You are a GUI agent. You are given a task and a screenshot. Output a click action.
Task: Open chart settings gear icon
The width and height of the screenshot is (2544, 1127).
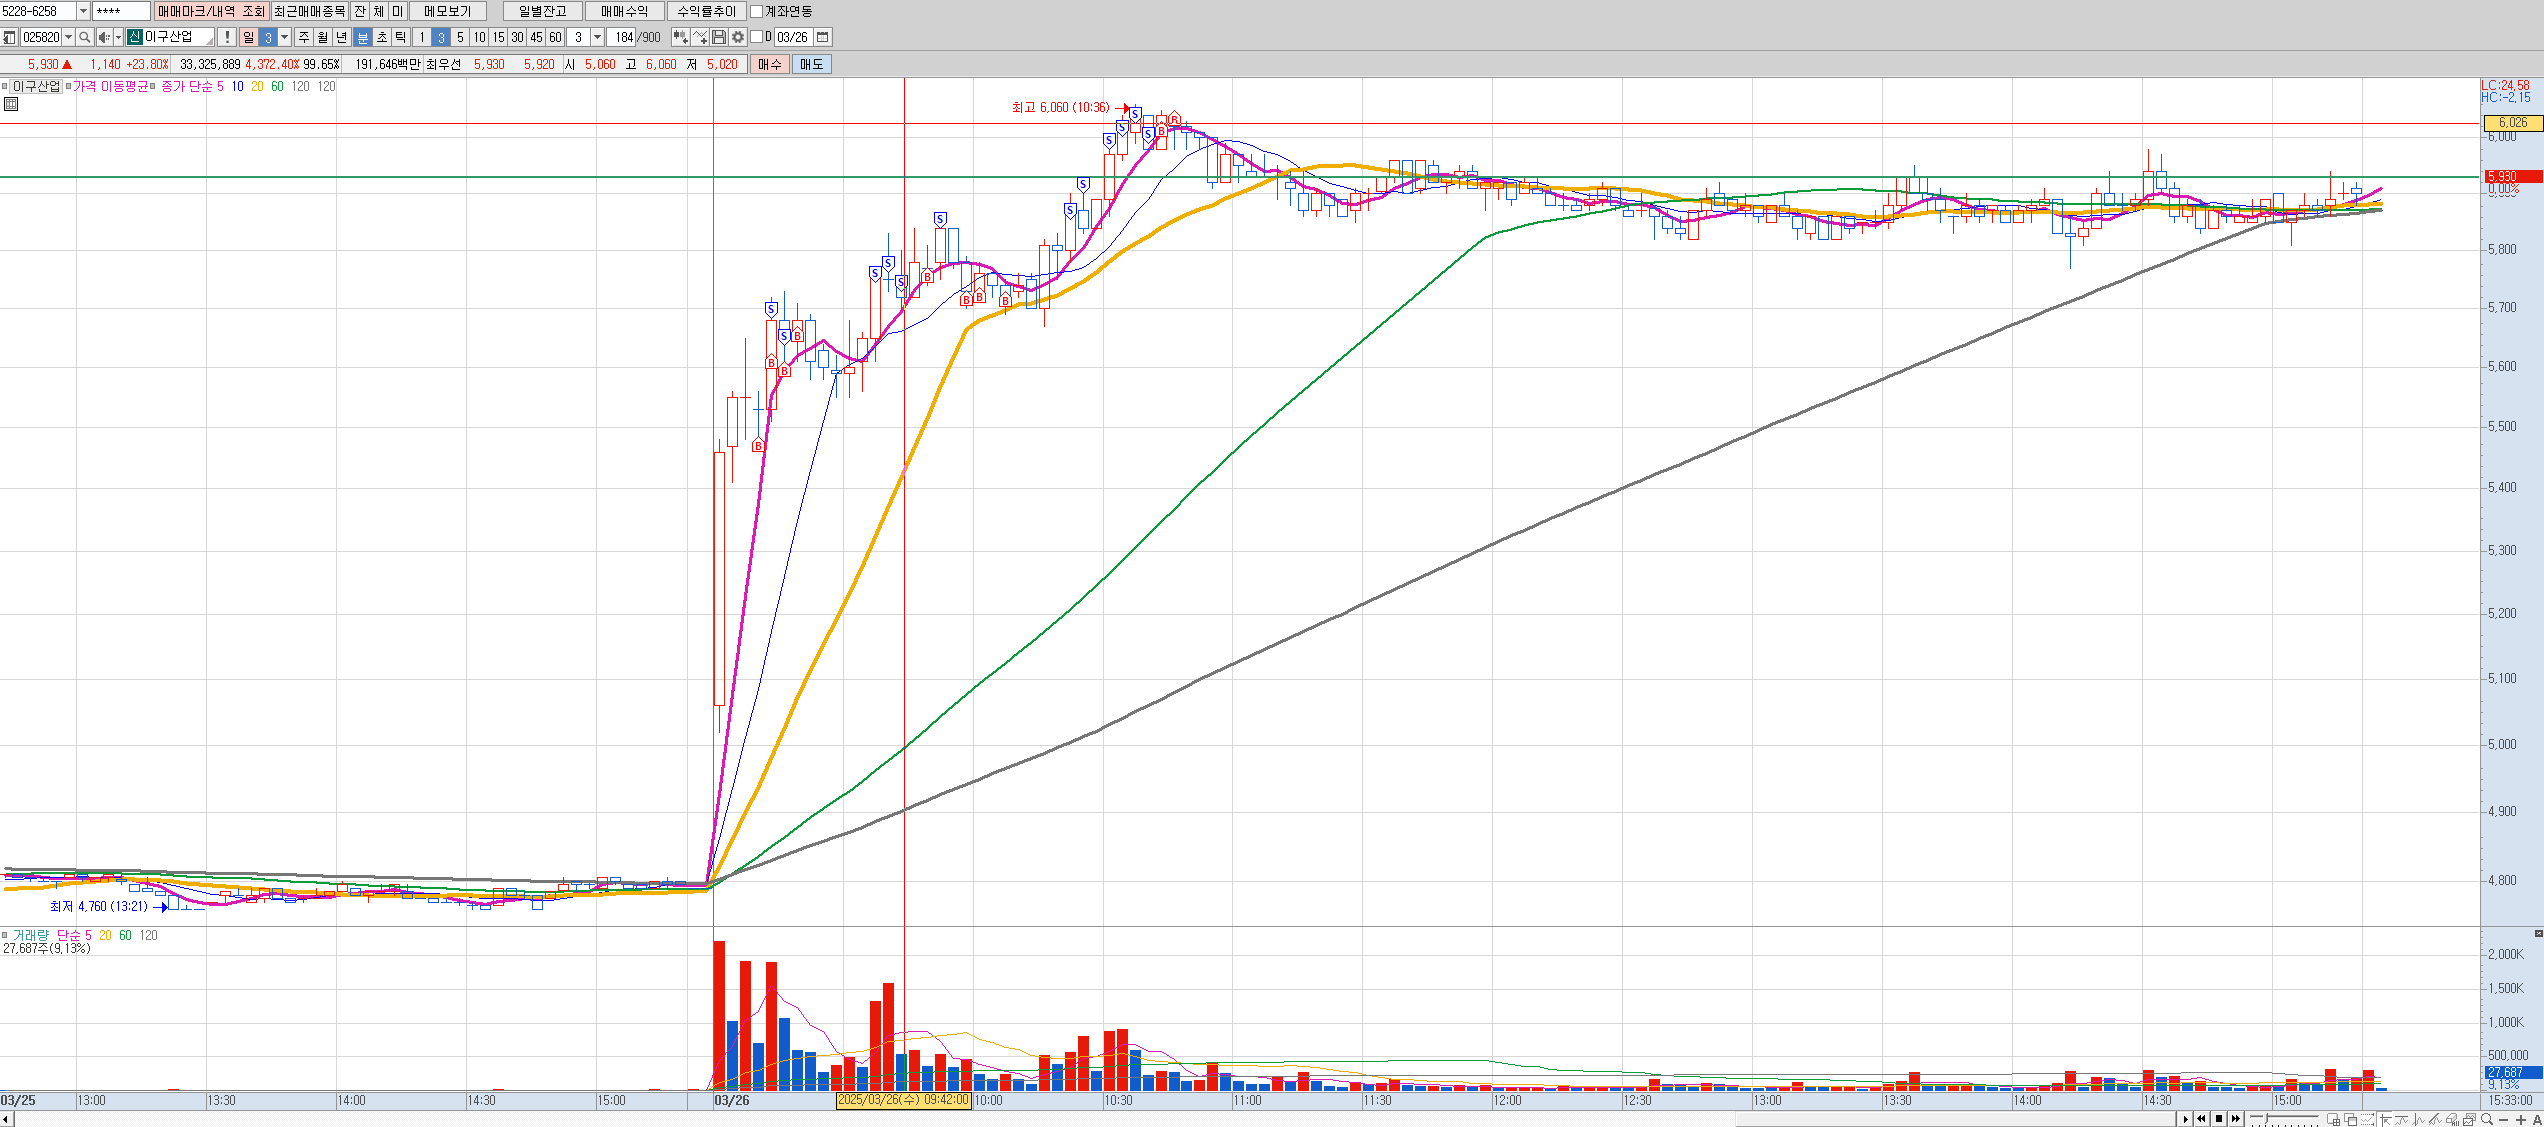point(738,37)
